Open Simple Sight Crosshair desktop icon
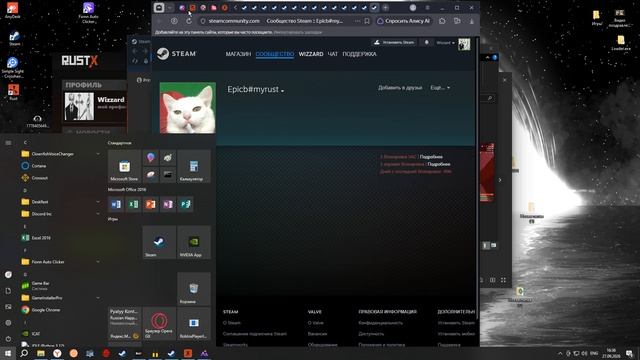640x360 pixels. tap(13, 67)
